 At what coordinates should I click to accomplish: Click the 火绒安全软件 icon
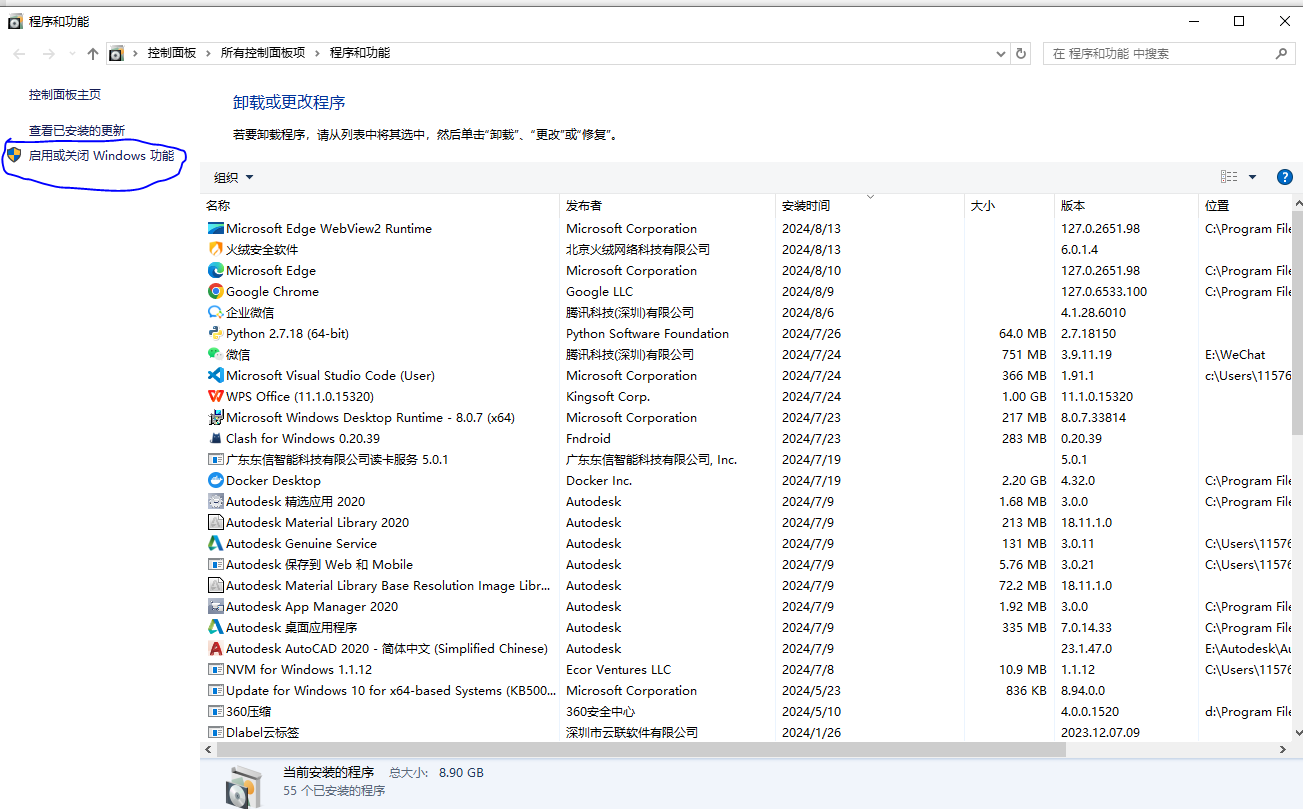click(x=216, y=249)
